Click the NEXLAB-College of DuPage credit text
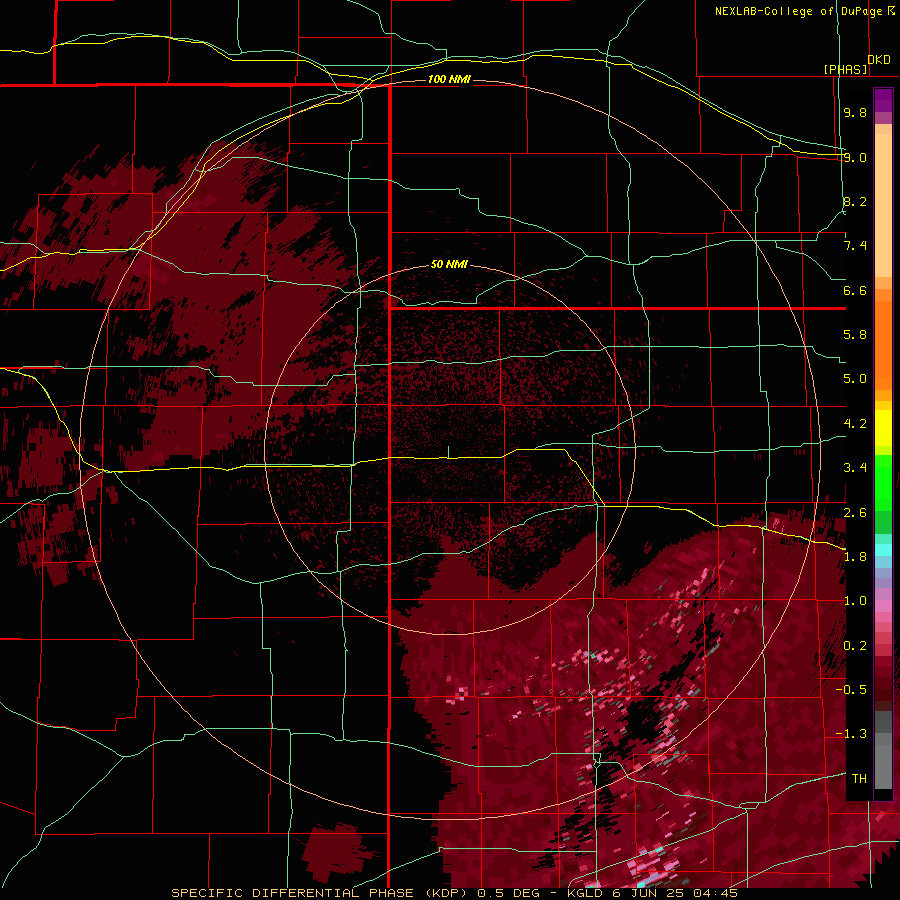Viewport: 900px width, 900px height. (x=798, y=11)
